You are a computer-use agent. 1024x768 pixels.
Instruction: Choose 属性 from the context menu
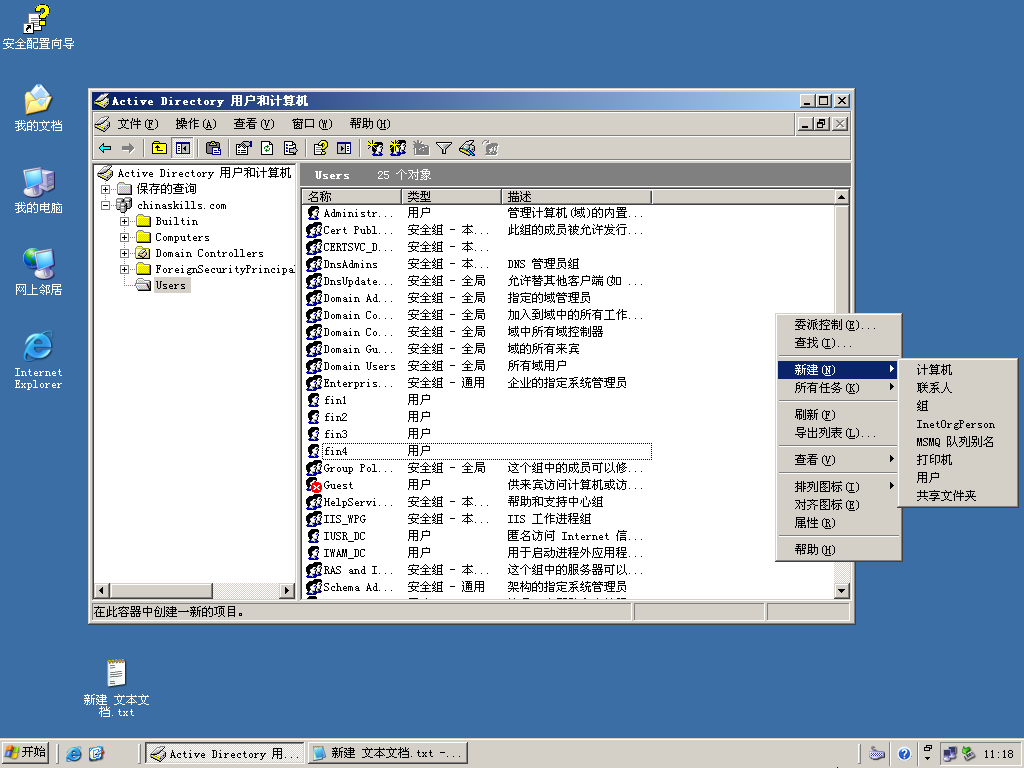(839, 523)
